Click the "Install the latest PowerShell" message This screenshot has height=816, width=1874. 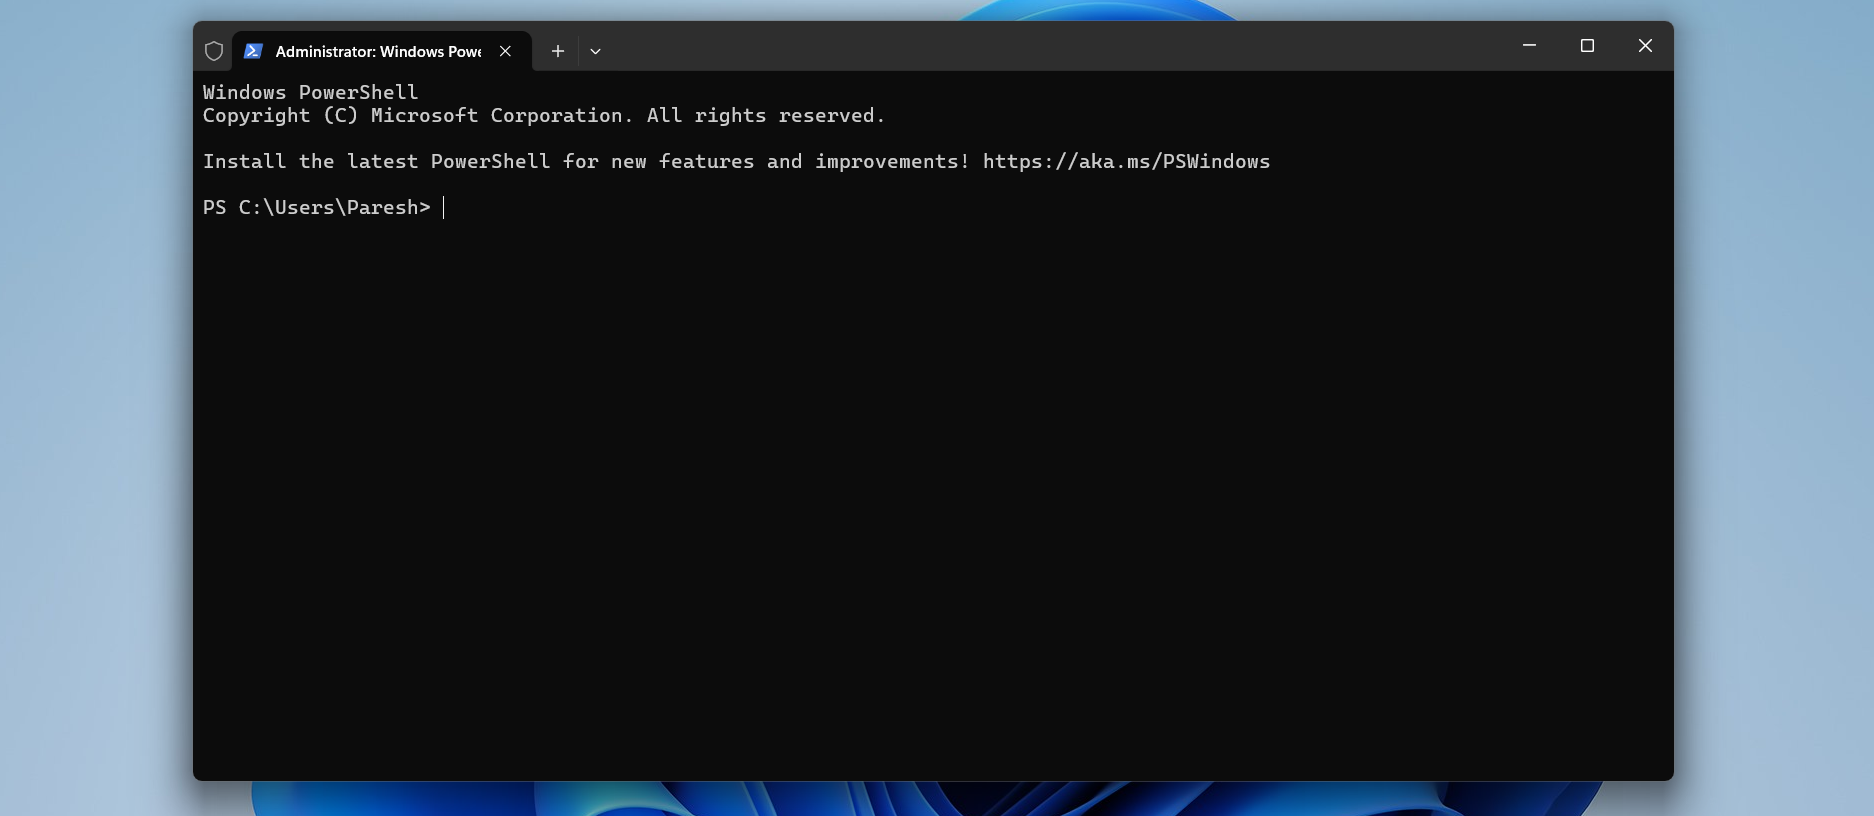pyautogui.click(x=585, y=161)
